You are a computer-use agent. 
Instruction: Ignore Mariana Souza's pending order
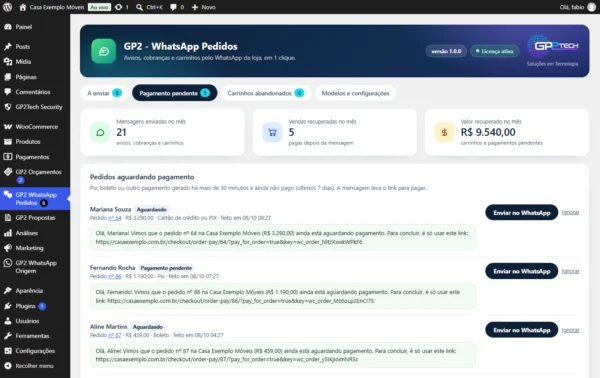coord(571,212)
